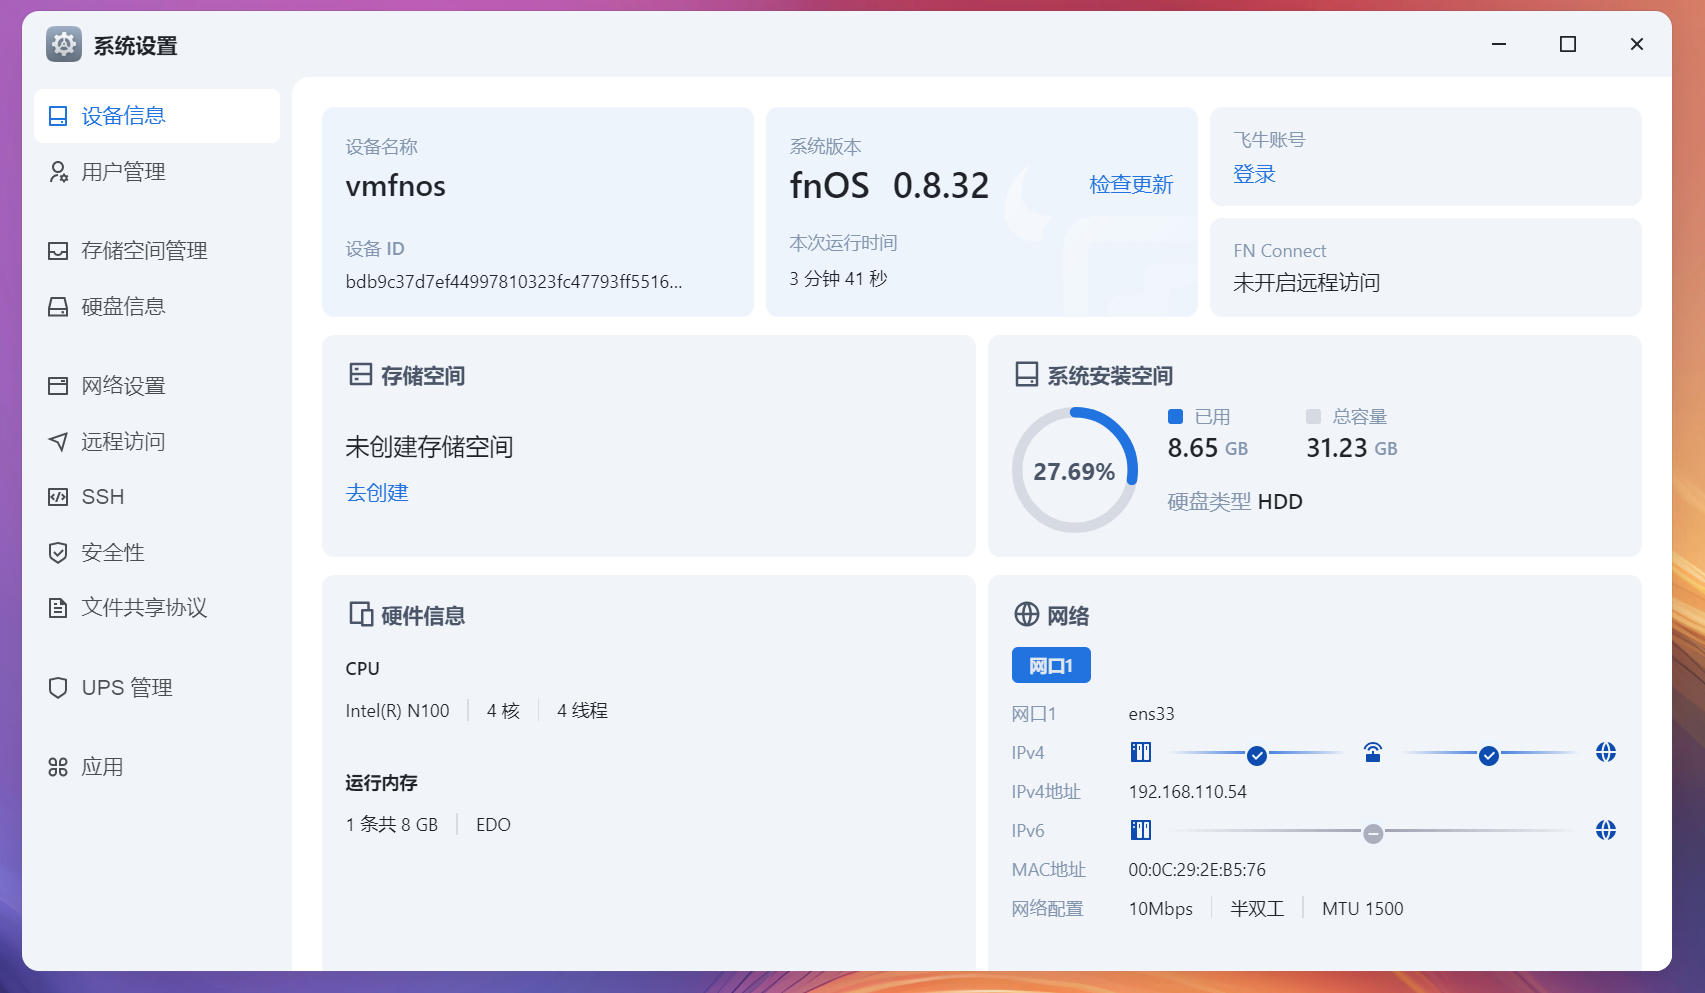Image resolution: width=1705 pixels, height=993 pixels.
Task: Click 检查更新 link
Action: point(1131,185)
